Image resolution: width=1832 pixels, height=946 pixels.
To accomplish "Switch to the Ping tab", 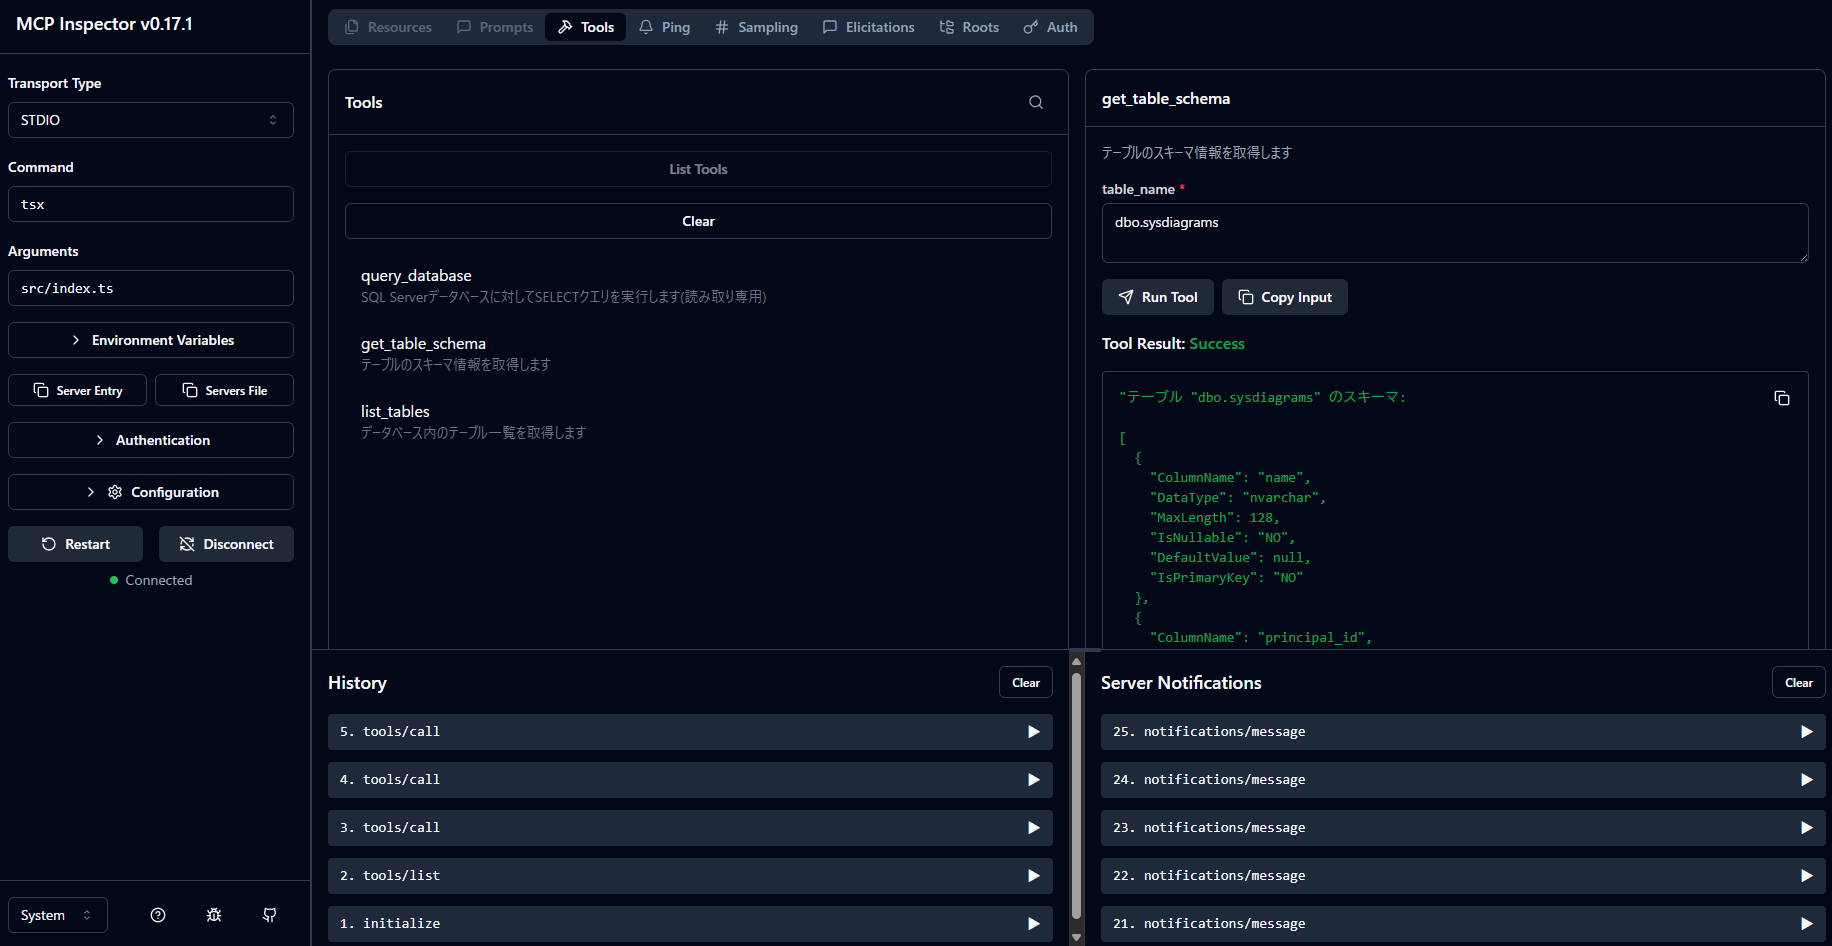I will tap(665, 27).
